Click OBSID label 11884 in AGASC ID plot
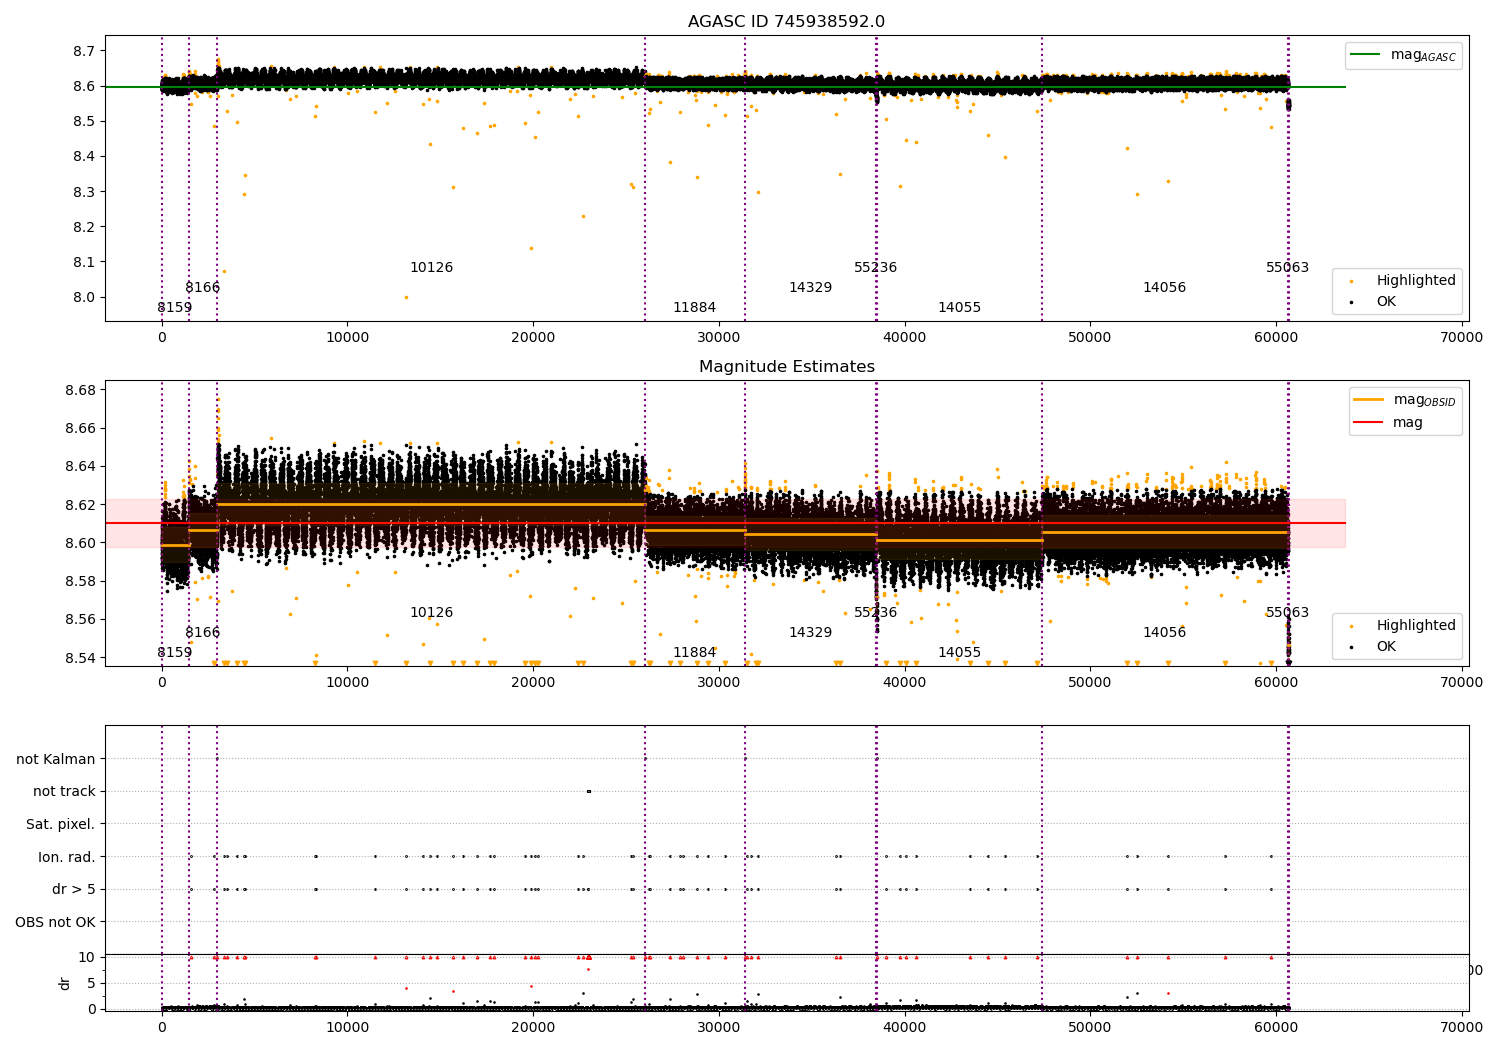The height and width of the screenshot is (1050, 1500). [x=694, y=308]
